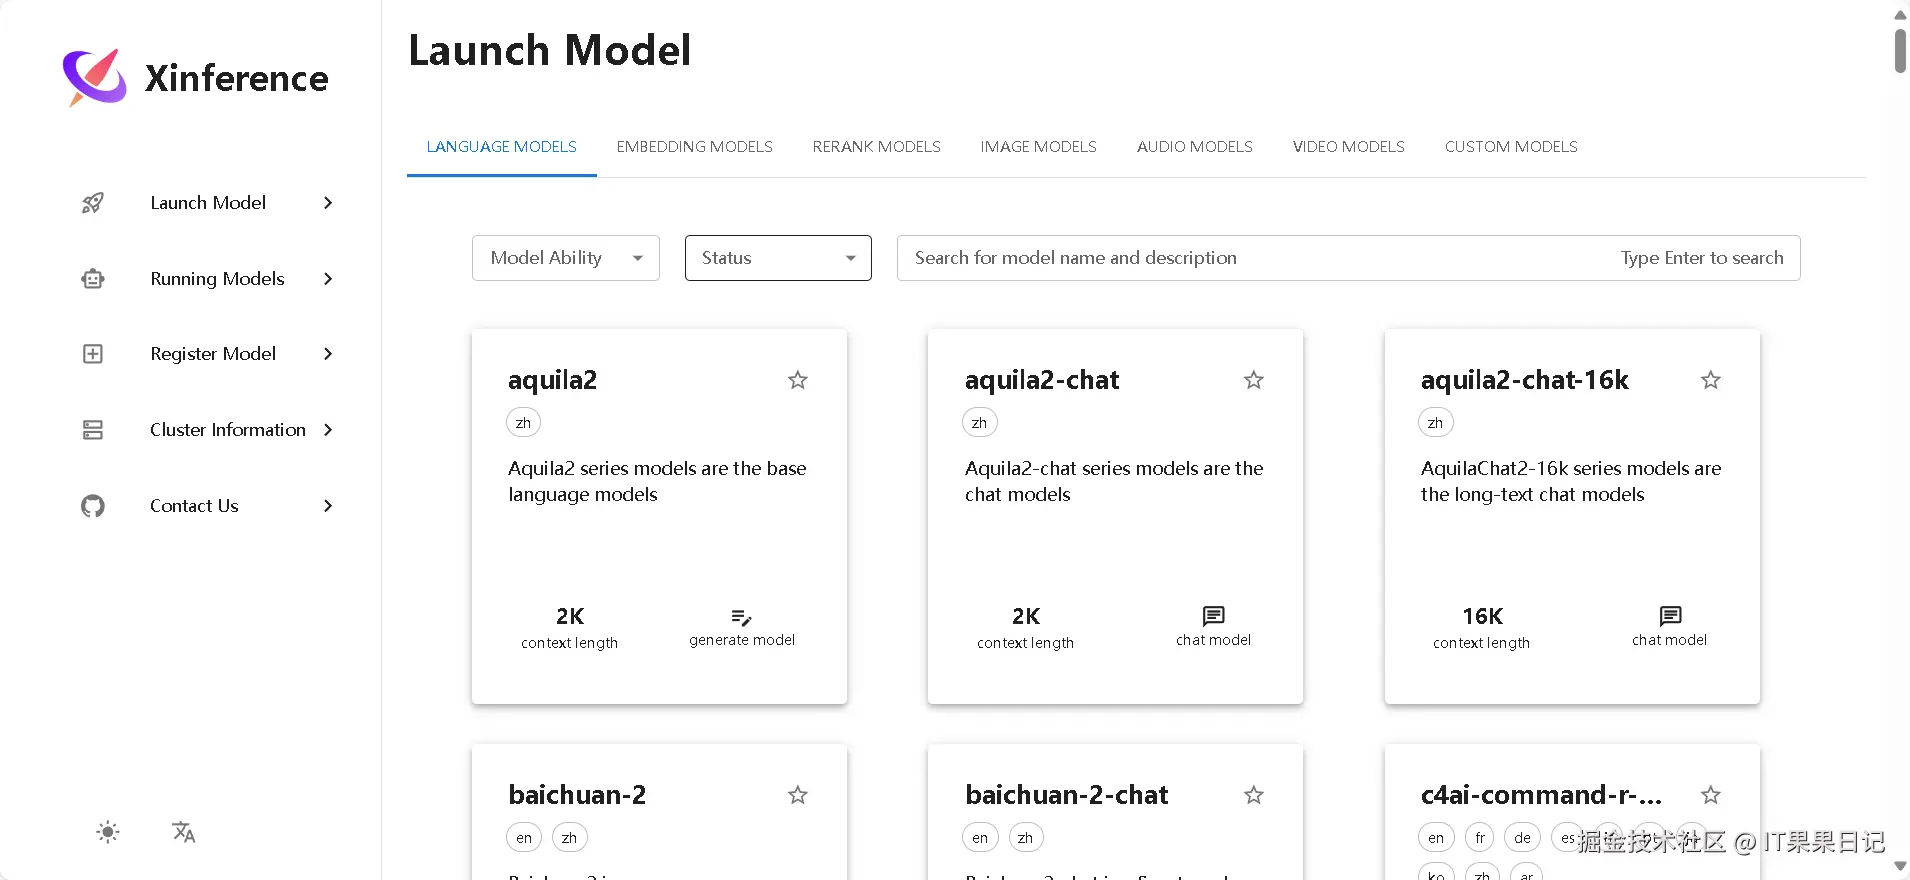Viewport: 1910px width, 880px height.
Task: Click the zh tag on baichuan-2
Action: click(569, 838)
